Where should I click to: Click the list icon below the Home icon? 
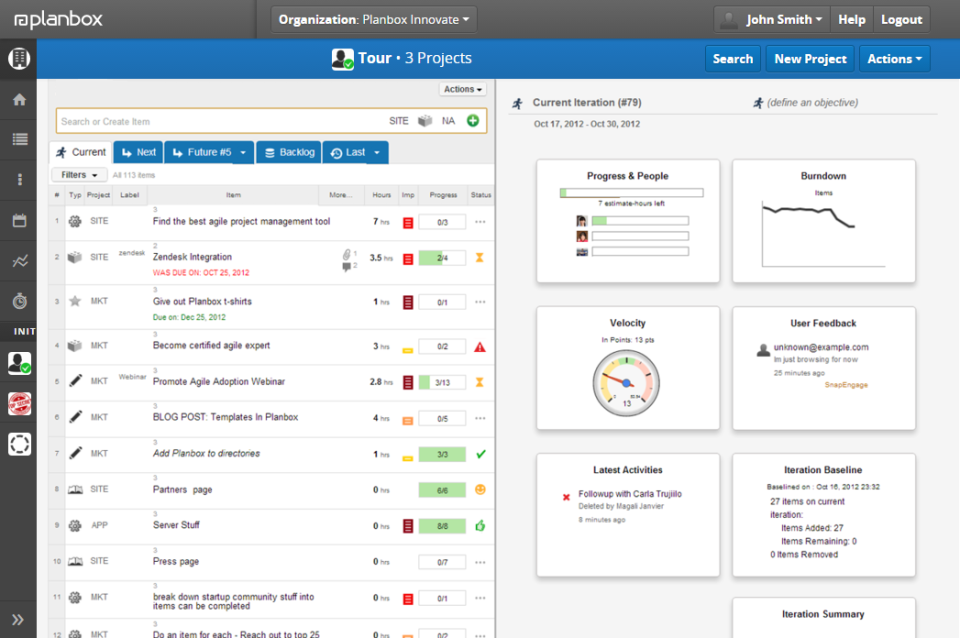click(19, 139)
